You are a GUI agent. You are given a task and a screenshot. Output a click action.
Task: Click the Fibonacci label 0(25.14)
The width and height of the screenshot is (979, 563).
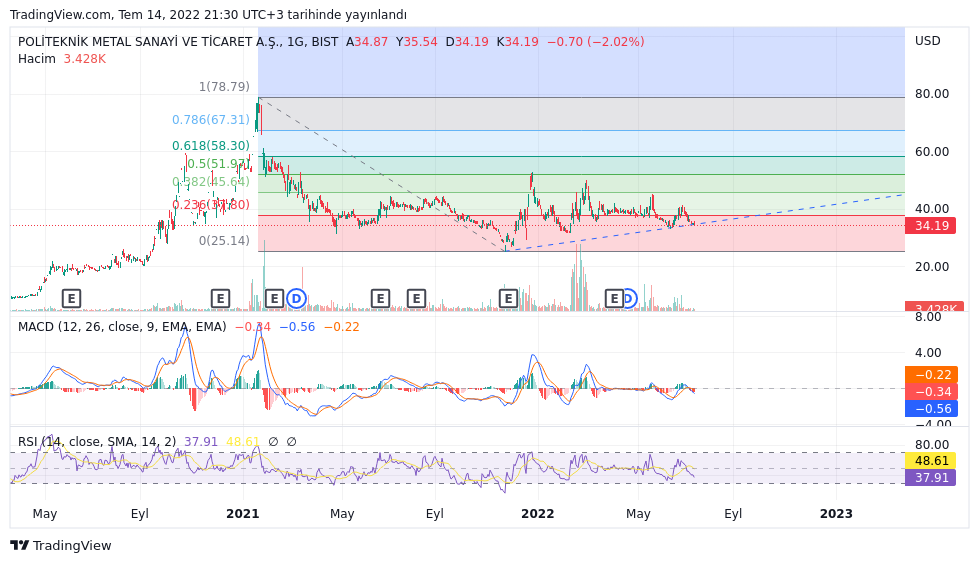point(224,241)
